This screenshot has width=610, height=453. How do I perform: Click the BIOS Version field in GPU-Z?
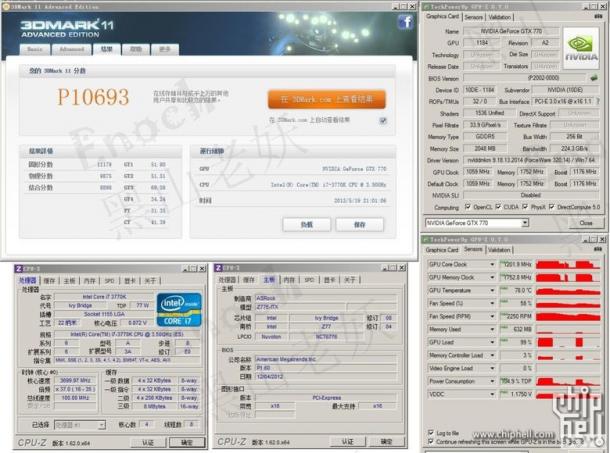[525, 78]
